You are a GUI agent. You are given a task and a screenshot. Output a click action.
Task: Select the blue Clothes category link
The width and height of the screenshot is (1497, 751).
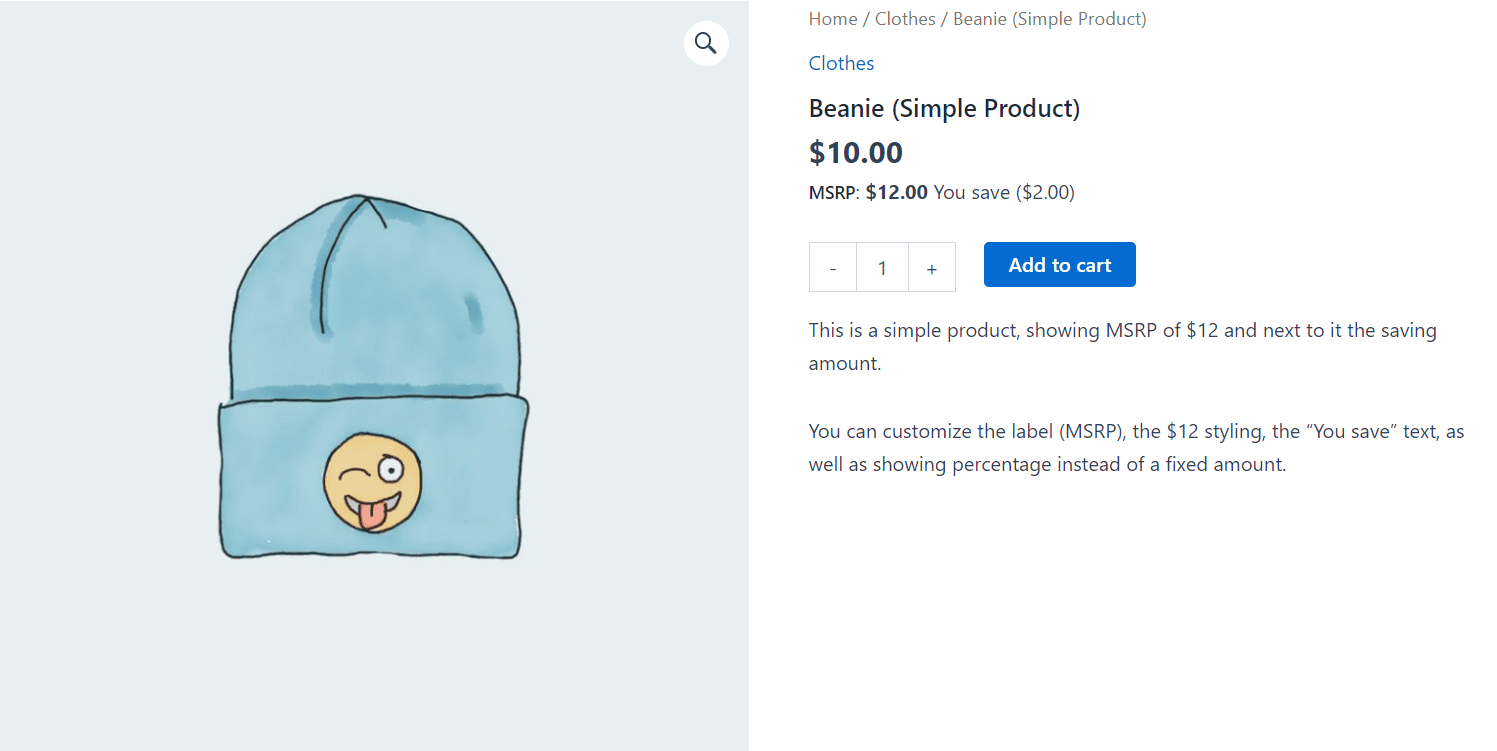click(x=841, y=63)
